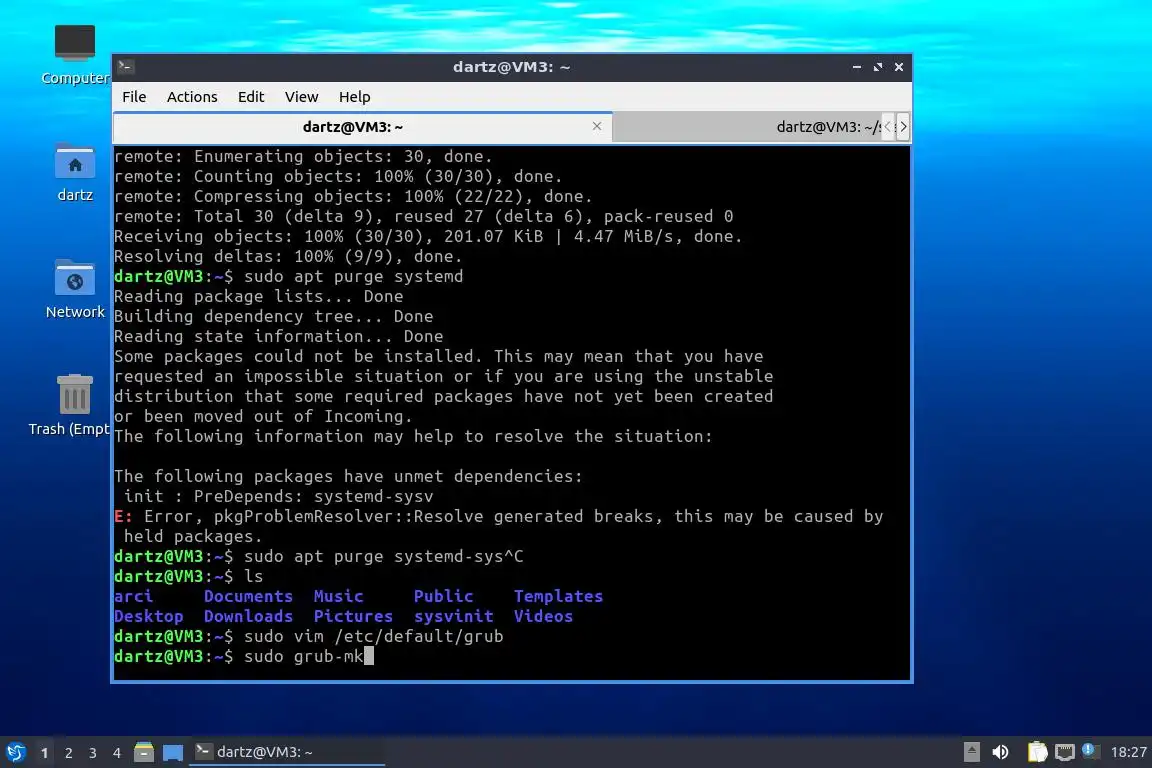Viewport: 1152px width, 768px height.
Task: Click the show desktop icon in the taskbar
Action: tap(173, 752)
